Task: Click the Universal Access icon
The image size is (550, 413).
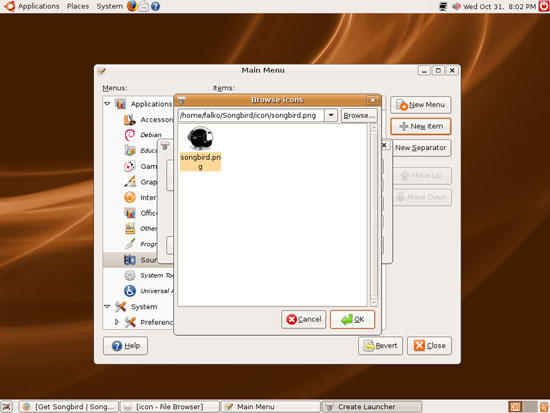Action: coord(130,291)
